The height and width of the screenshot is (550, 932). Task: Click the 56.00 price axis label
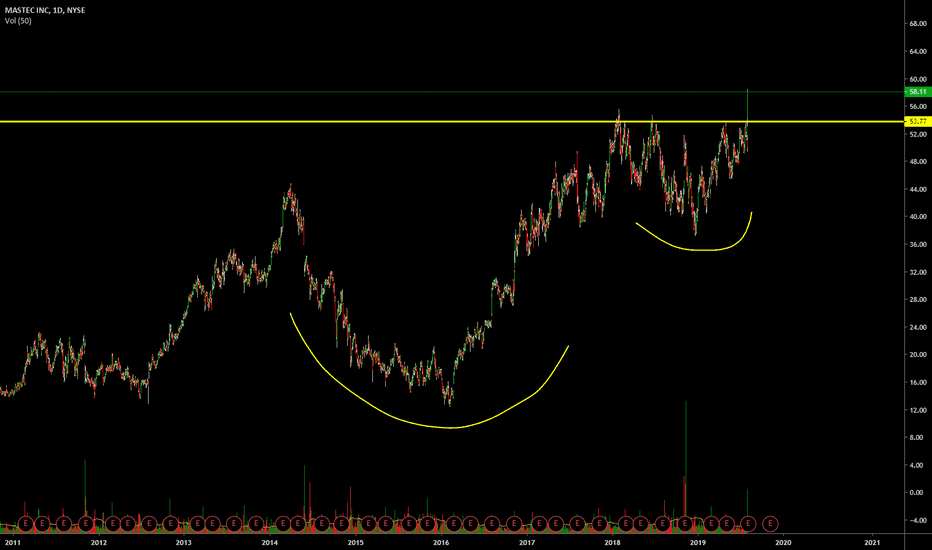coord(917,106)
